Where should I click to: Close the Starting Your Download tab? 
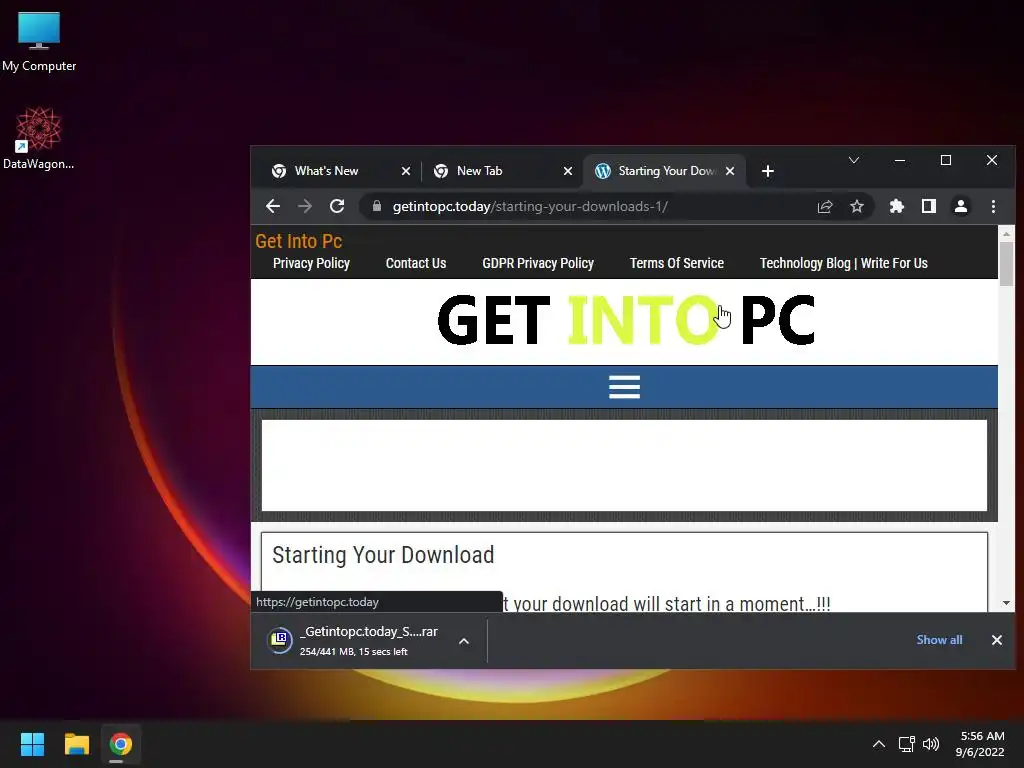tap(730, 171)
